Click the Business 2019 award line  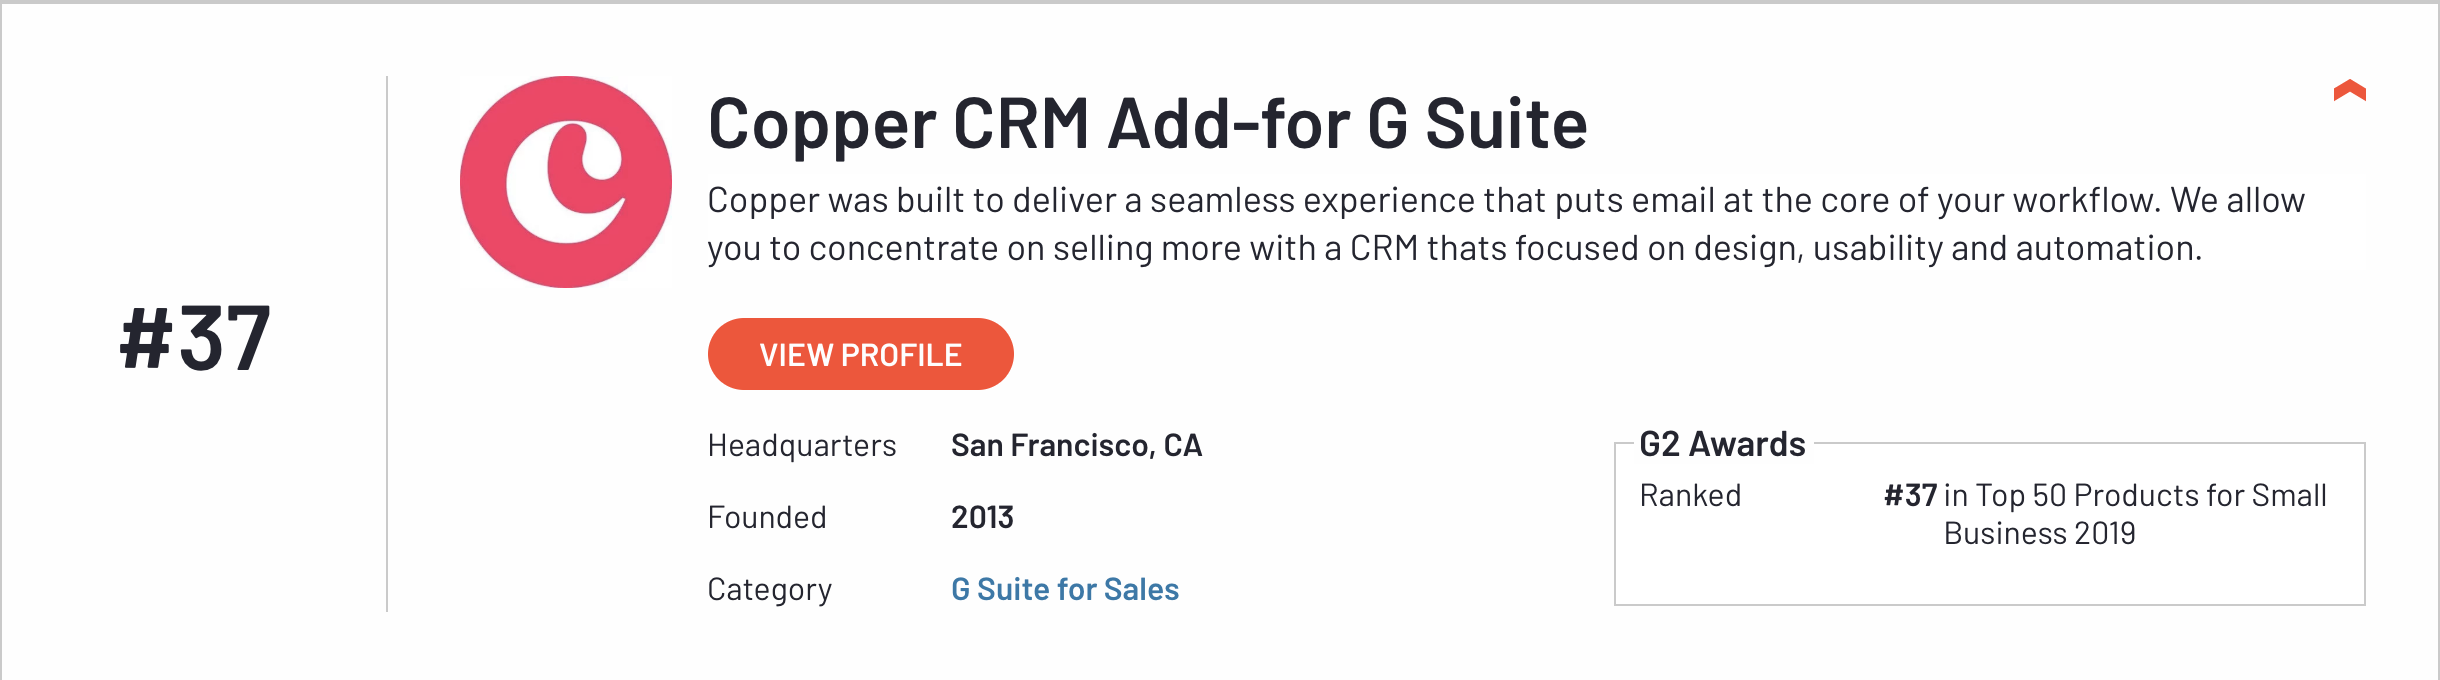point(2039,533)
